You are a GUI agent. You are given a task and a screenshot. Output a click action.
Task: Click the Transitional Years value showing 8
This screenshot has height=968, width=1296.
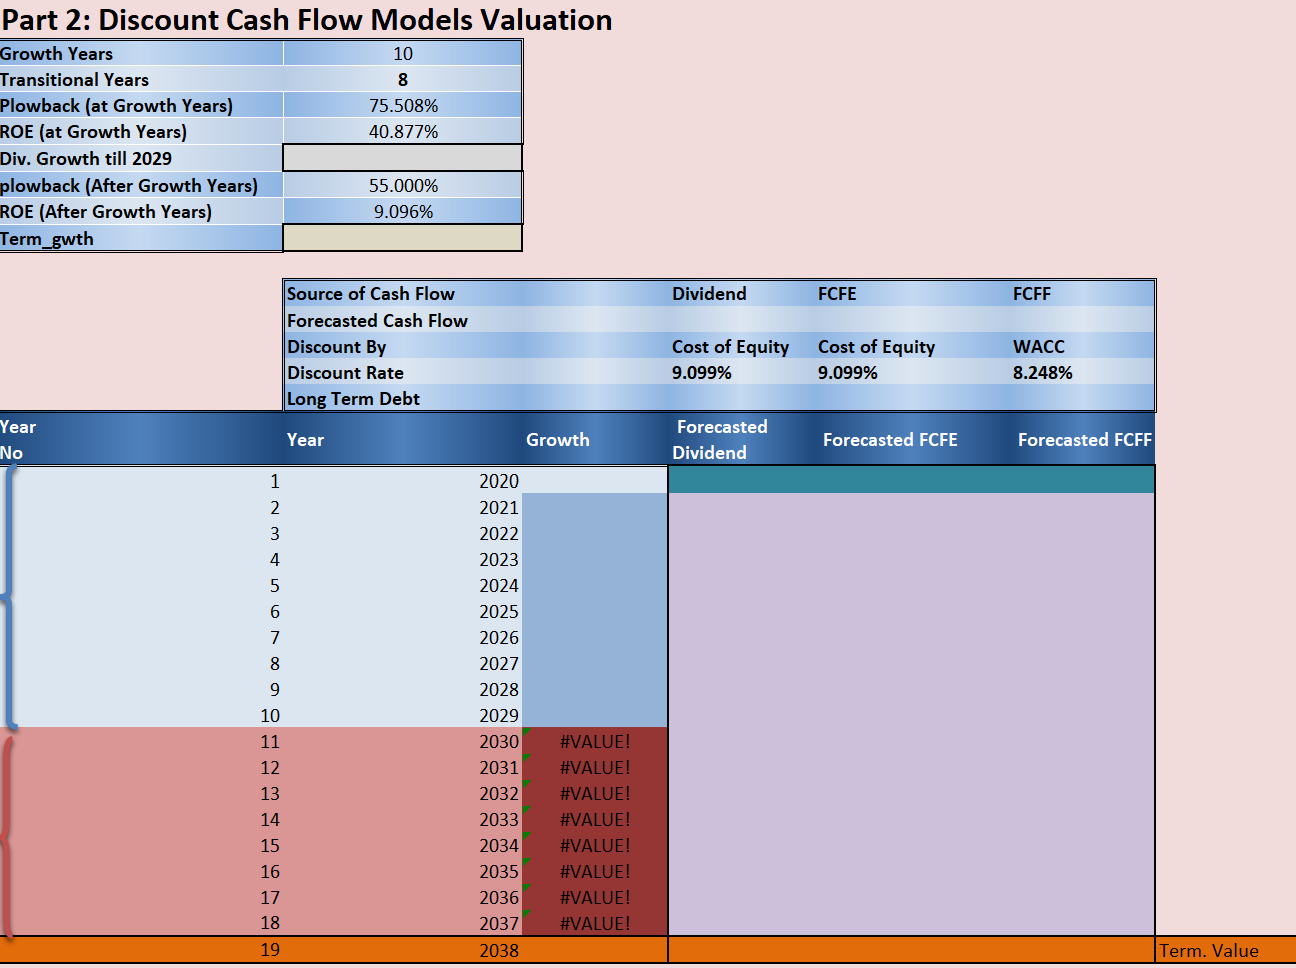coord(402,79)
